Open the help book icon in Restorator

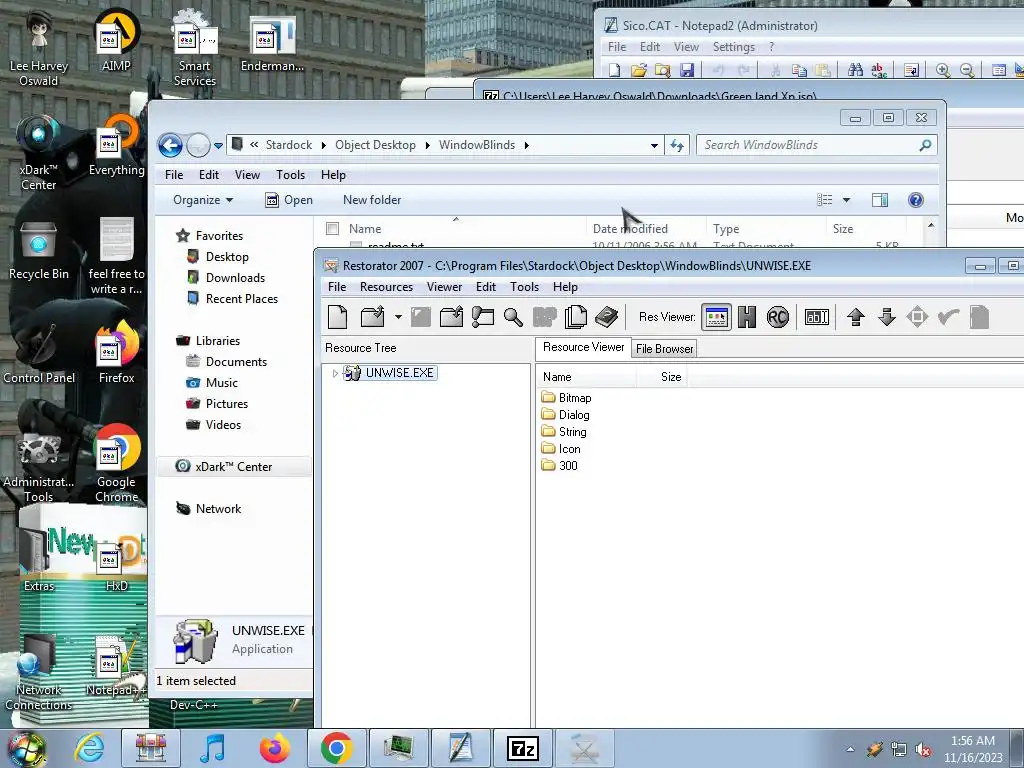pyautogui.click(x=607, y=317)
